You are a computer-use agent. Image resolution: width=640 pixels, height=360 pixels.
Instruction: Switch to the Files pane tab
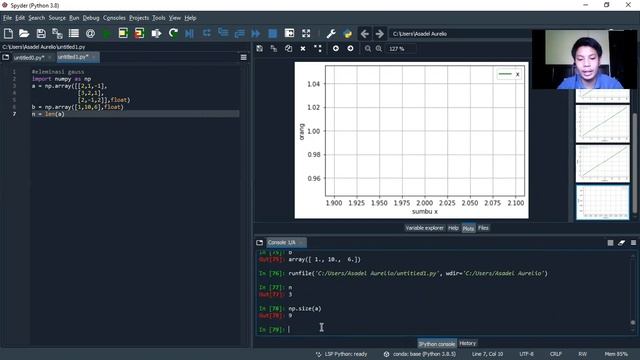[x=483, y=228]
